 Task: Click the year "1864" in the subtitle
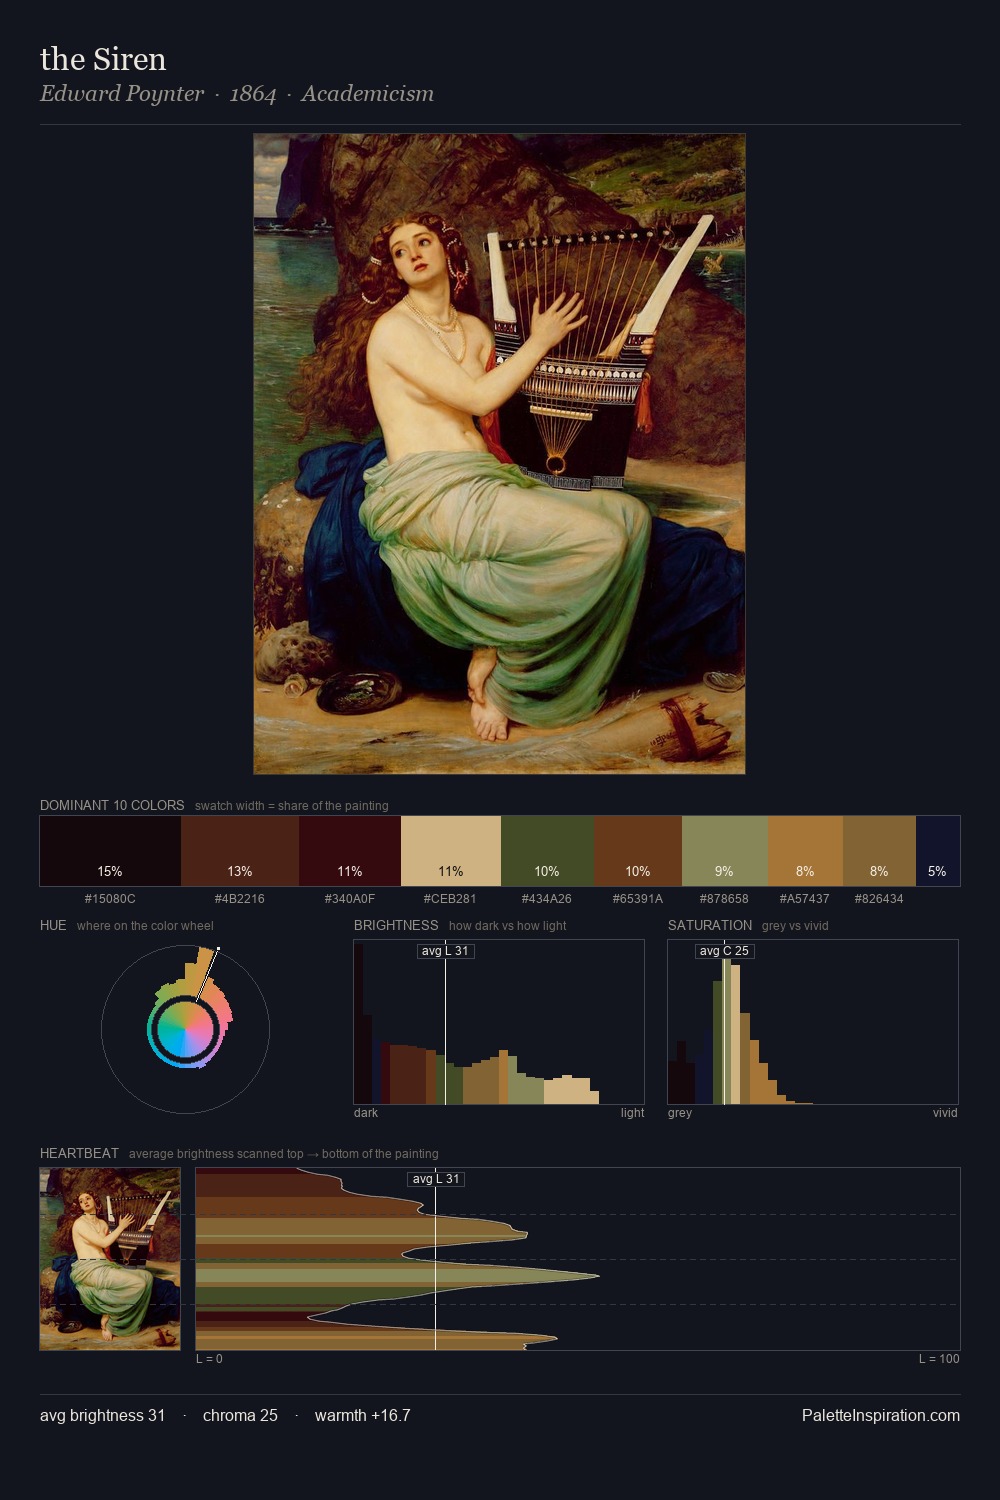(253, 93)
